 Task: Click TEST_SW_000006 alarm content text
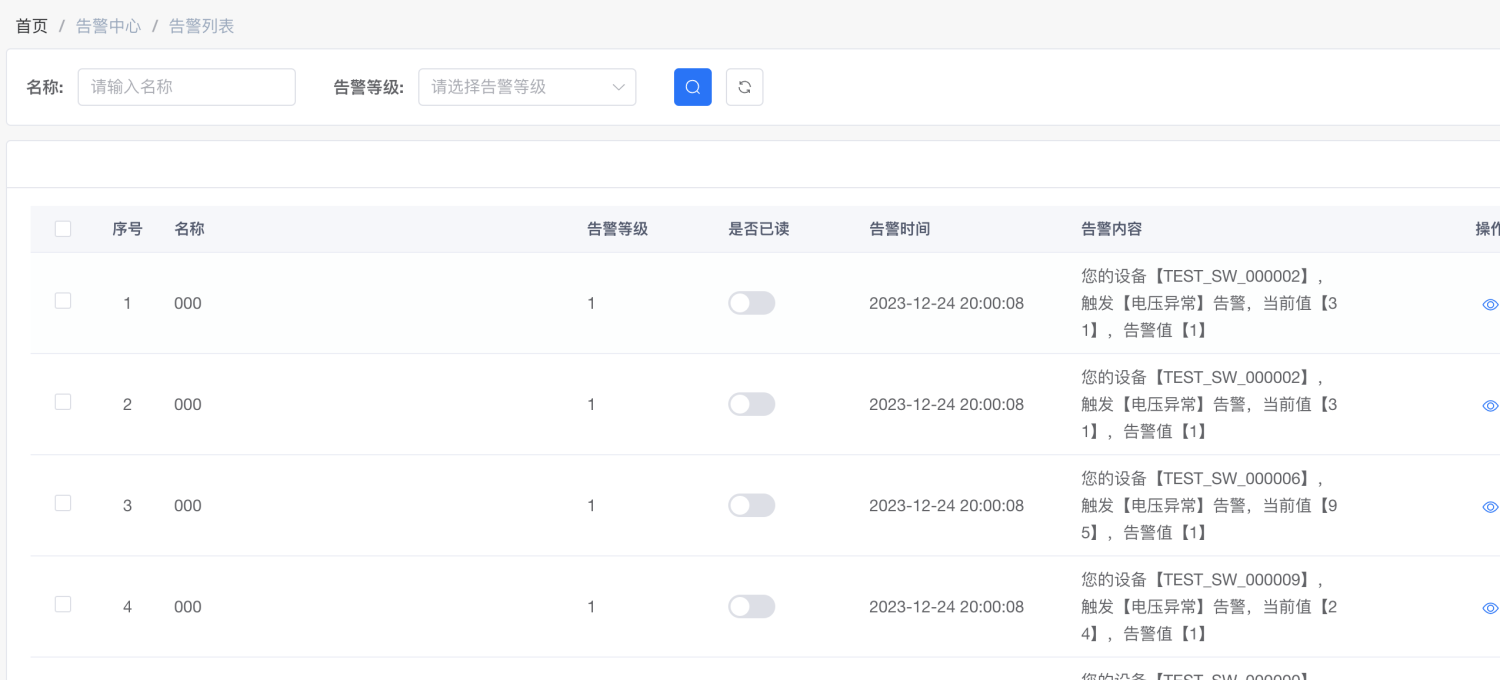click(1209, 505)
